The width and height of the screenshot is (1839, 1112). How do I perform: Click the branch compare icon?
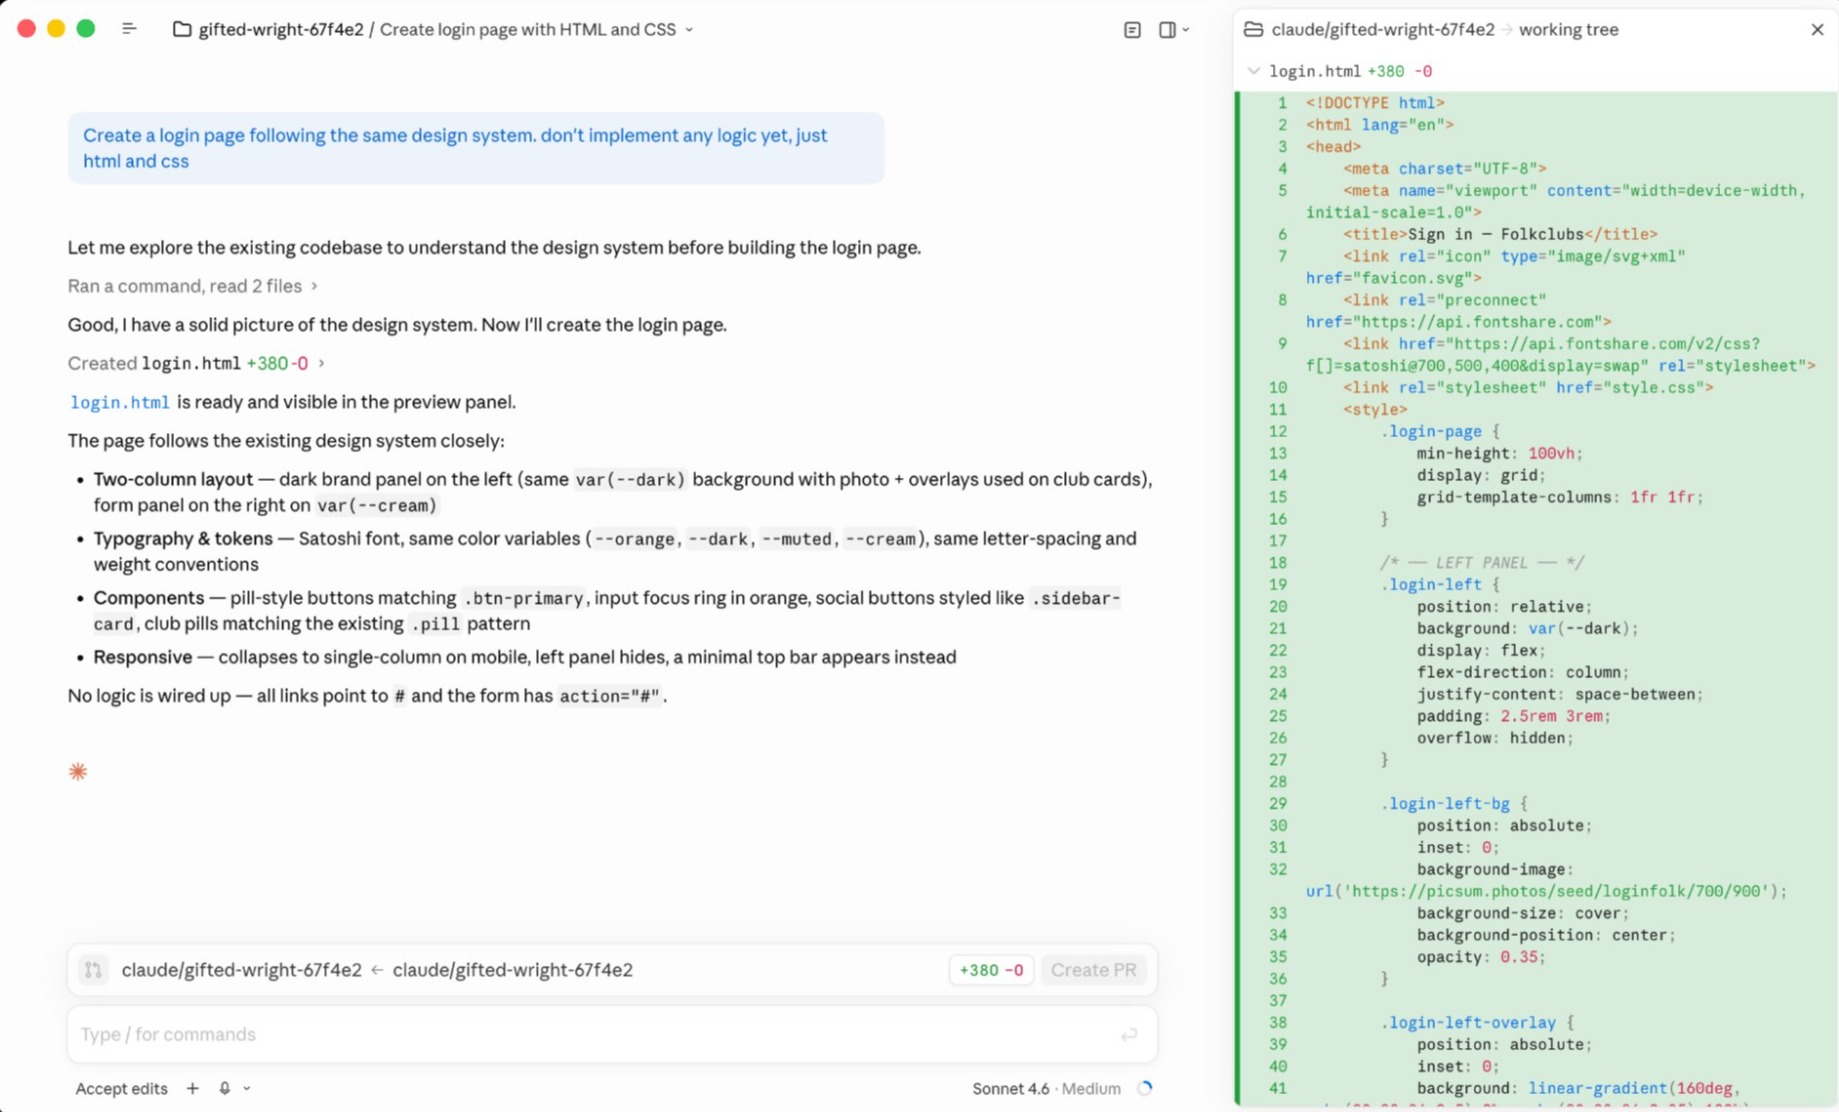[x=93, y=970]
